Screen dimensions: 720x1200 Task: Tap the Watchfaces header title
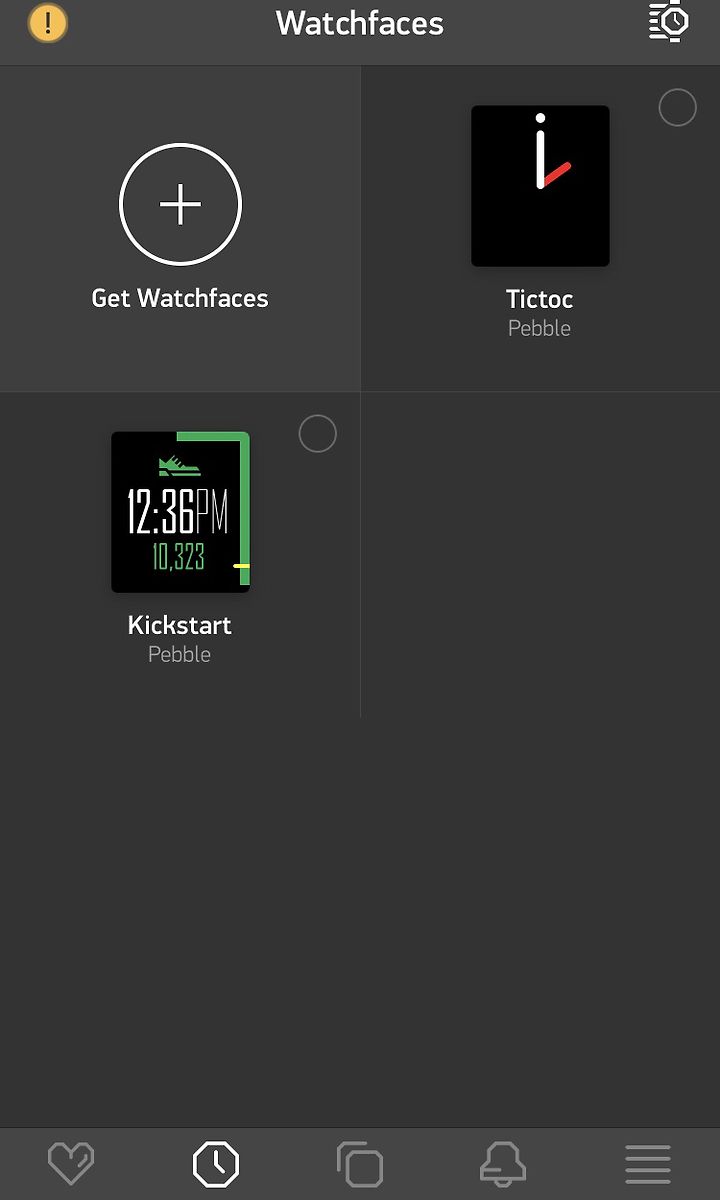tap(360, 23)
